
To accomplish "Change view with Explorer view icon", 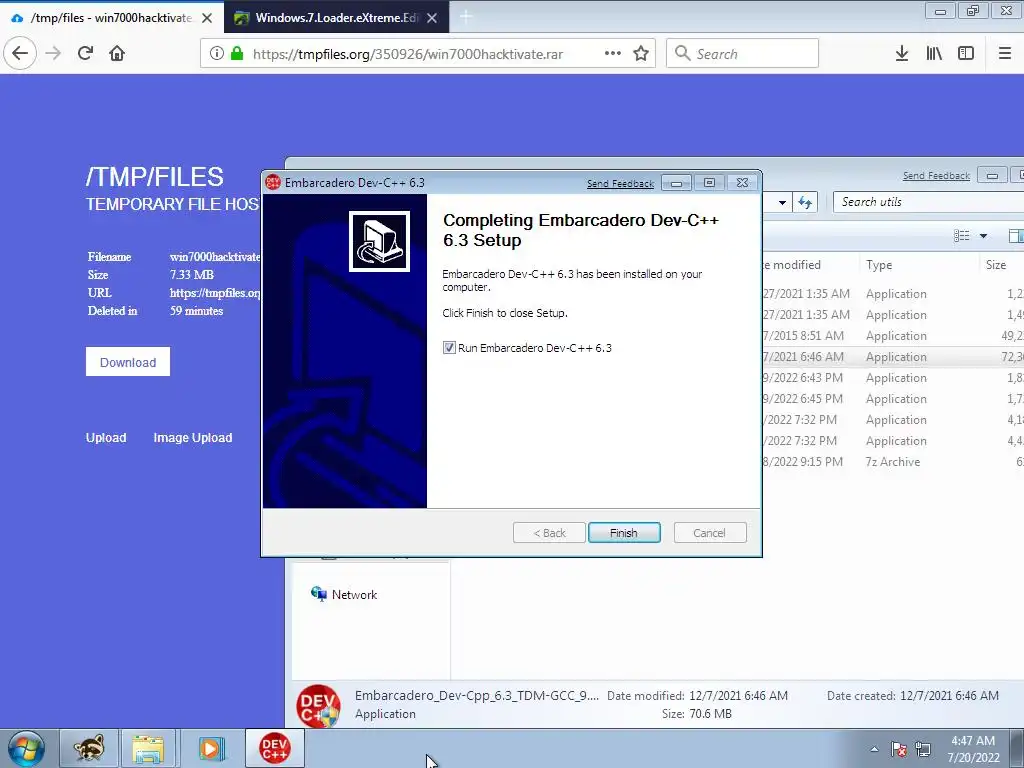I will (961, 236).
